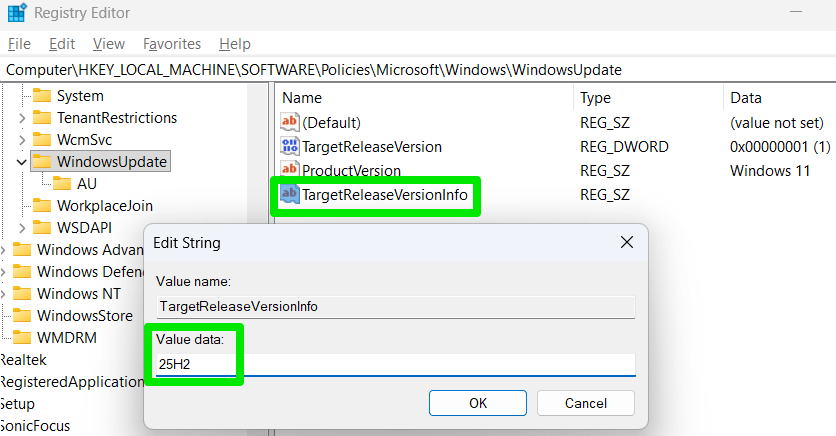Click the AU subkey folder icon
The image size is (836, 436).
point(62,183)
